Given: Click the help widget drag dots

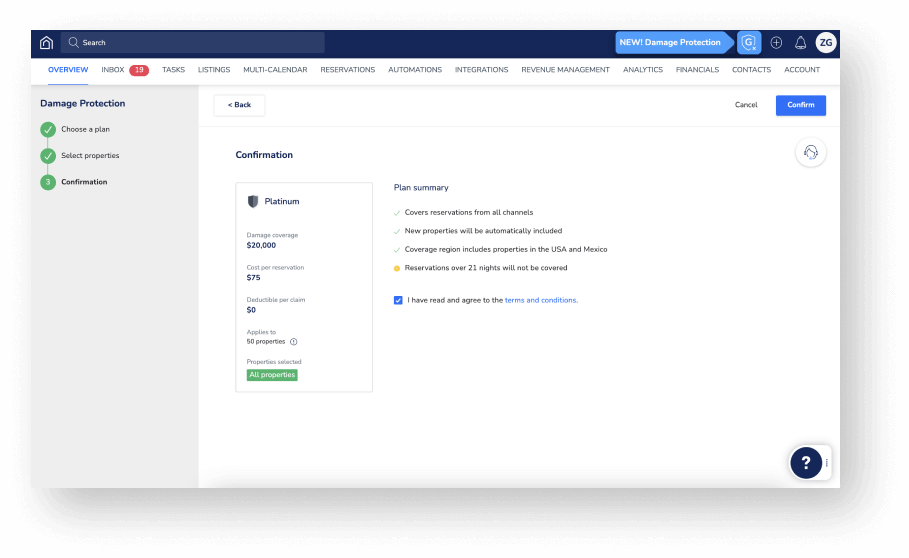Looking at the screenshot, I should (827, 462).
